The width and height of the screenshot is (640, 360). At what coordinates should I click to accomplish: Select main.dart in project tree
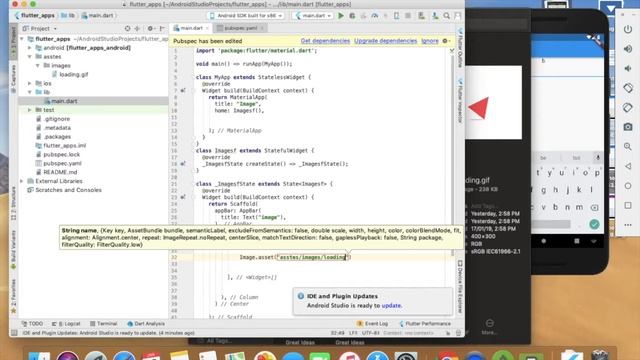60,101
